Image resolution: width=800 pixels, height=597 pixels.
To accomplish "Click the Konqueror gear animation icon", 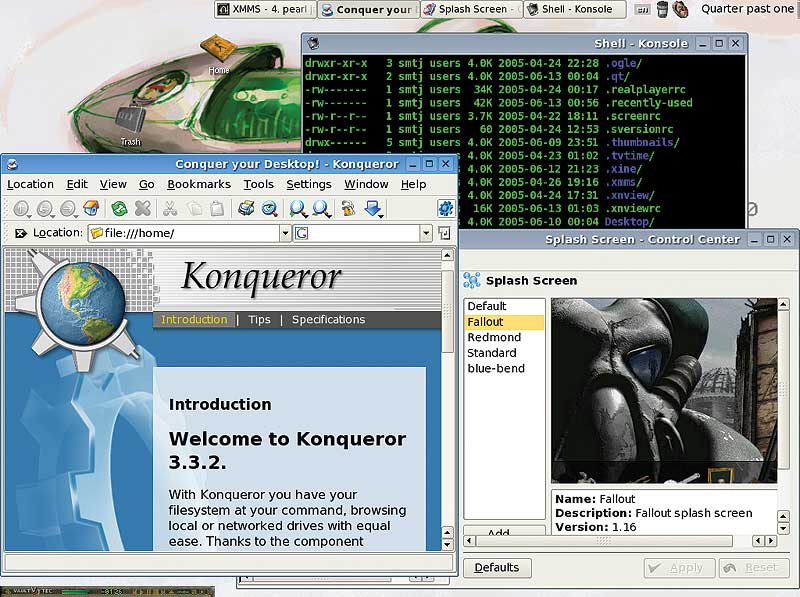I will (445, 208).
